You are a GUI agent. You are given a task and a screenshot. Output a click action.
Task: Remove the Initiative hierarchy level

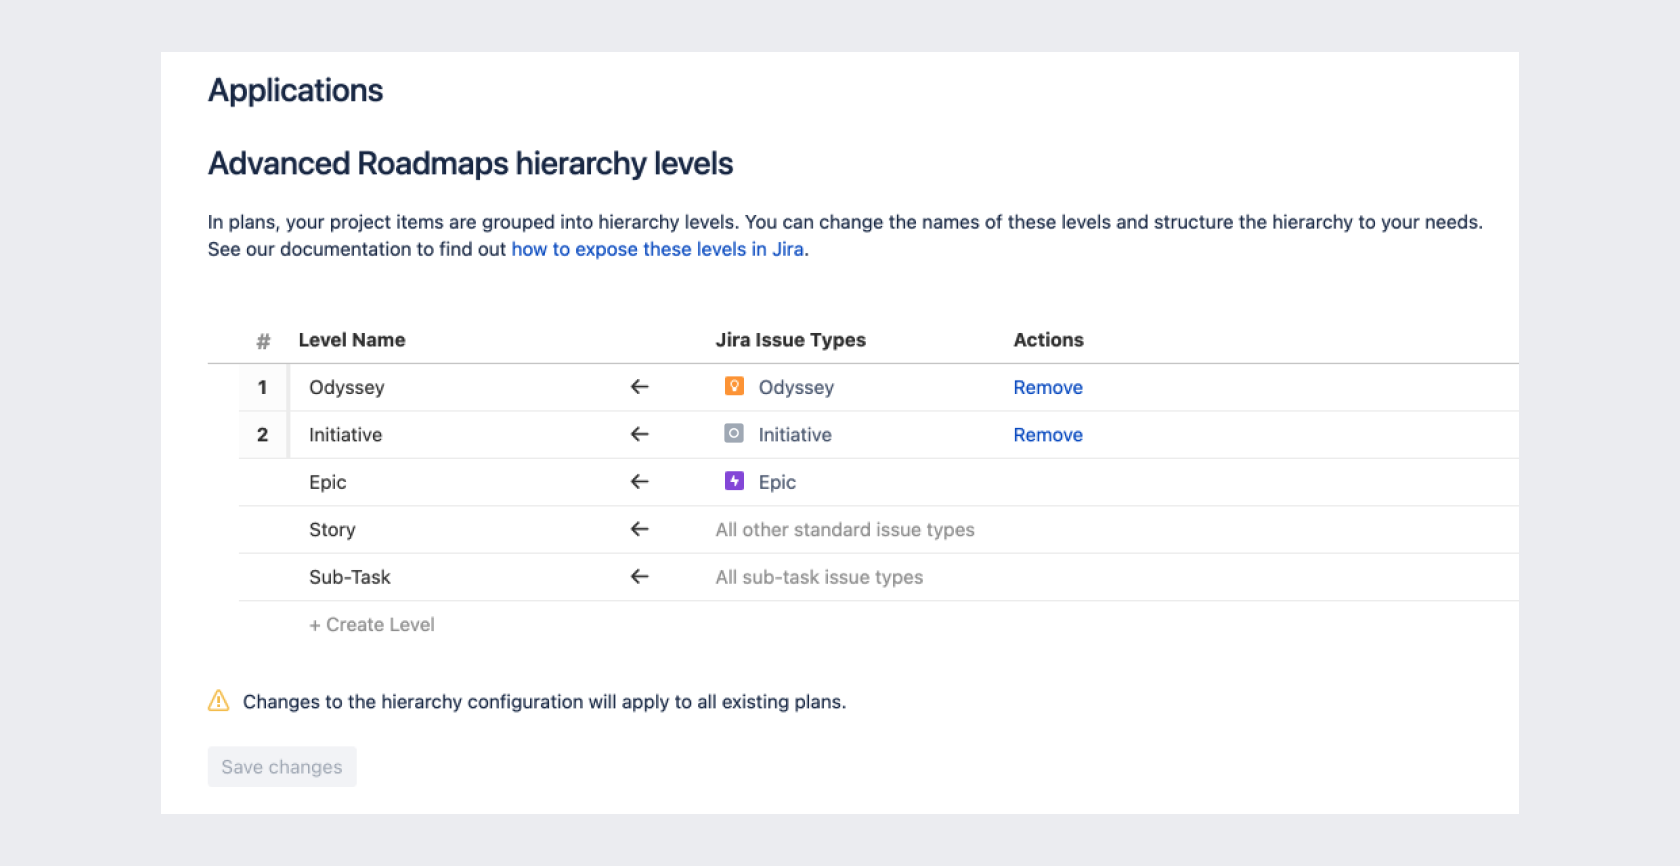click(1047, 435)
